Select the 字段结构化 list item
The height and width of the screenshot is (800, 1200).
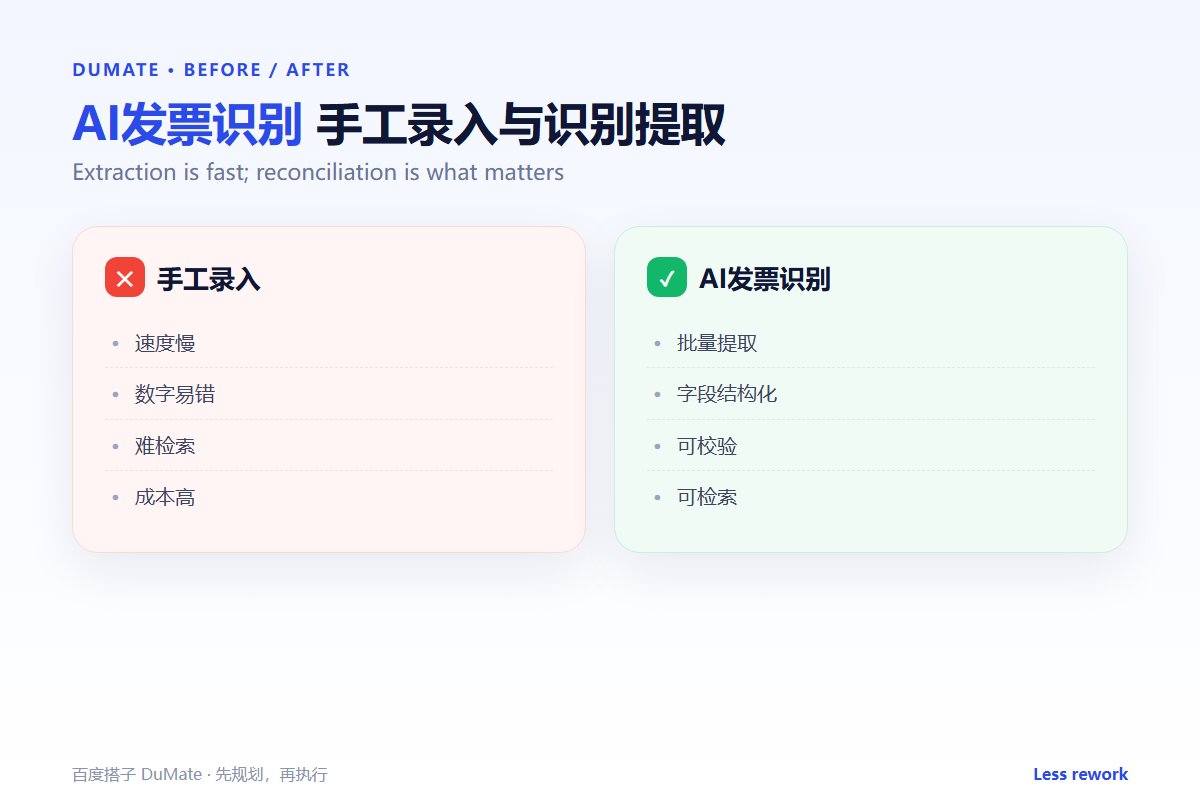(x=871, y=394)
